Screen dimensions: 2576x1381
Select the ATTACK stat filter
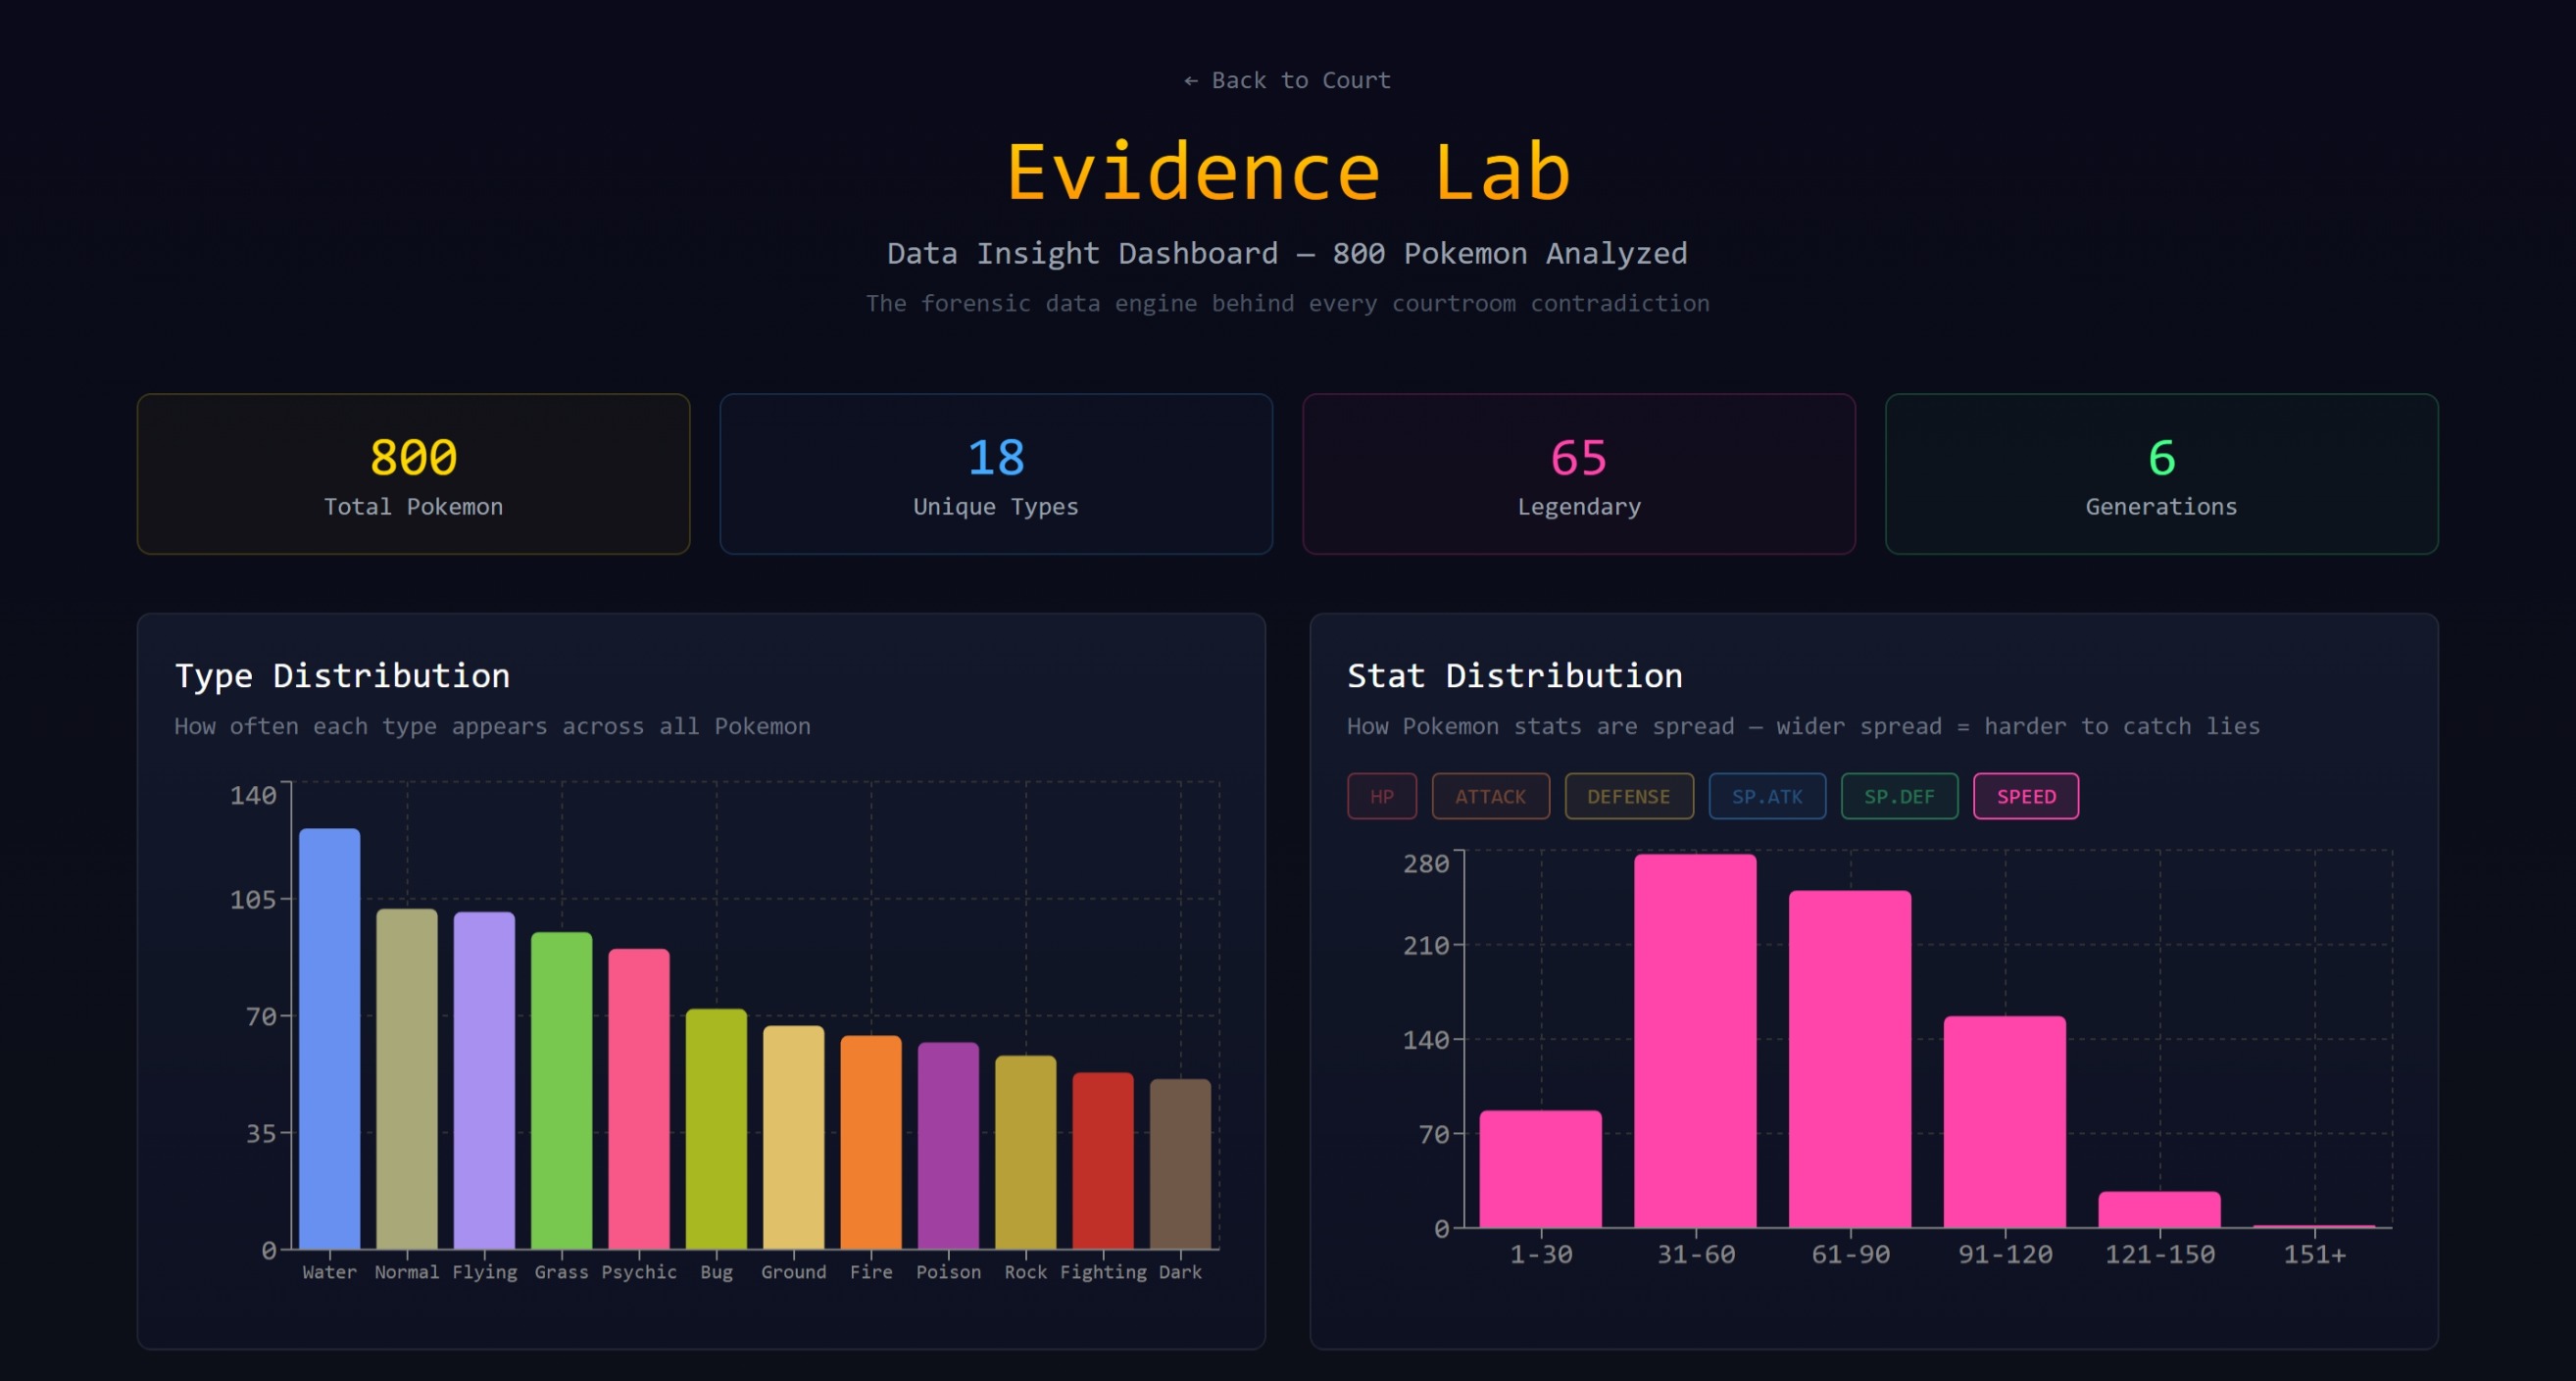point(1490,796)
